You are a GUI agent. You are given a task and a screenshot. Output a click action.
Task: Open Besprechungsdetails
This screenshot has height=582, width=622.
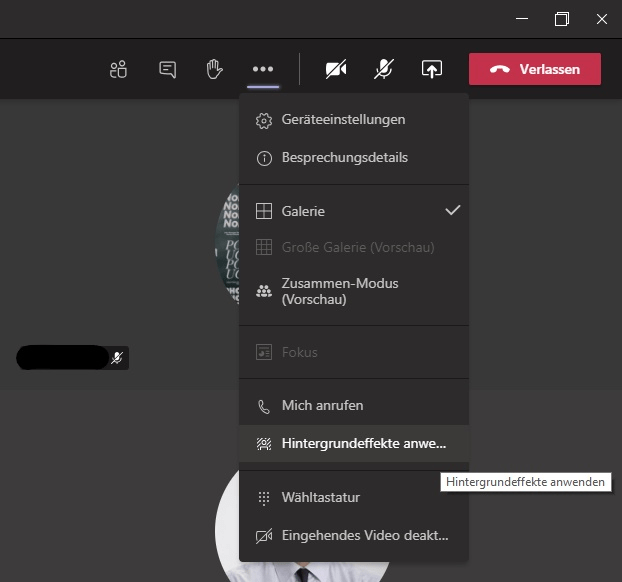tap(354, 158)
